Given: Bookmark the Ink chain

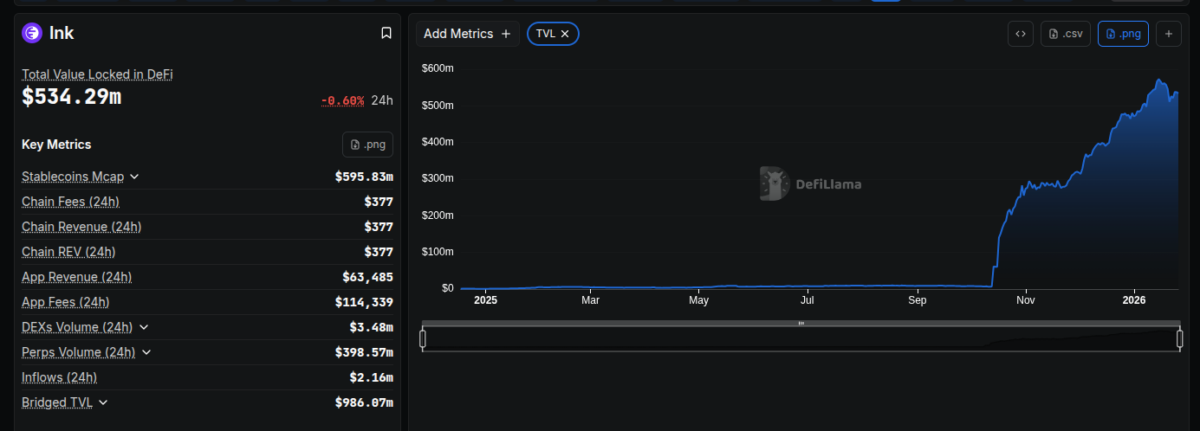Looking at the screenshot, I should 386,33.
